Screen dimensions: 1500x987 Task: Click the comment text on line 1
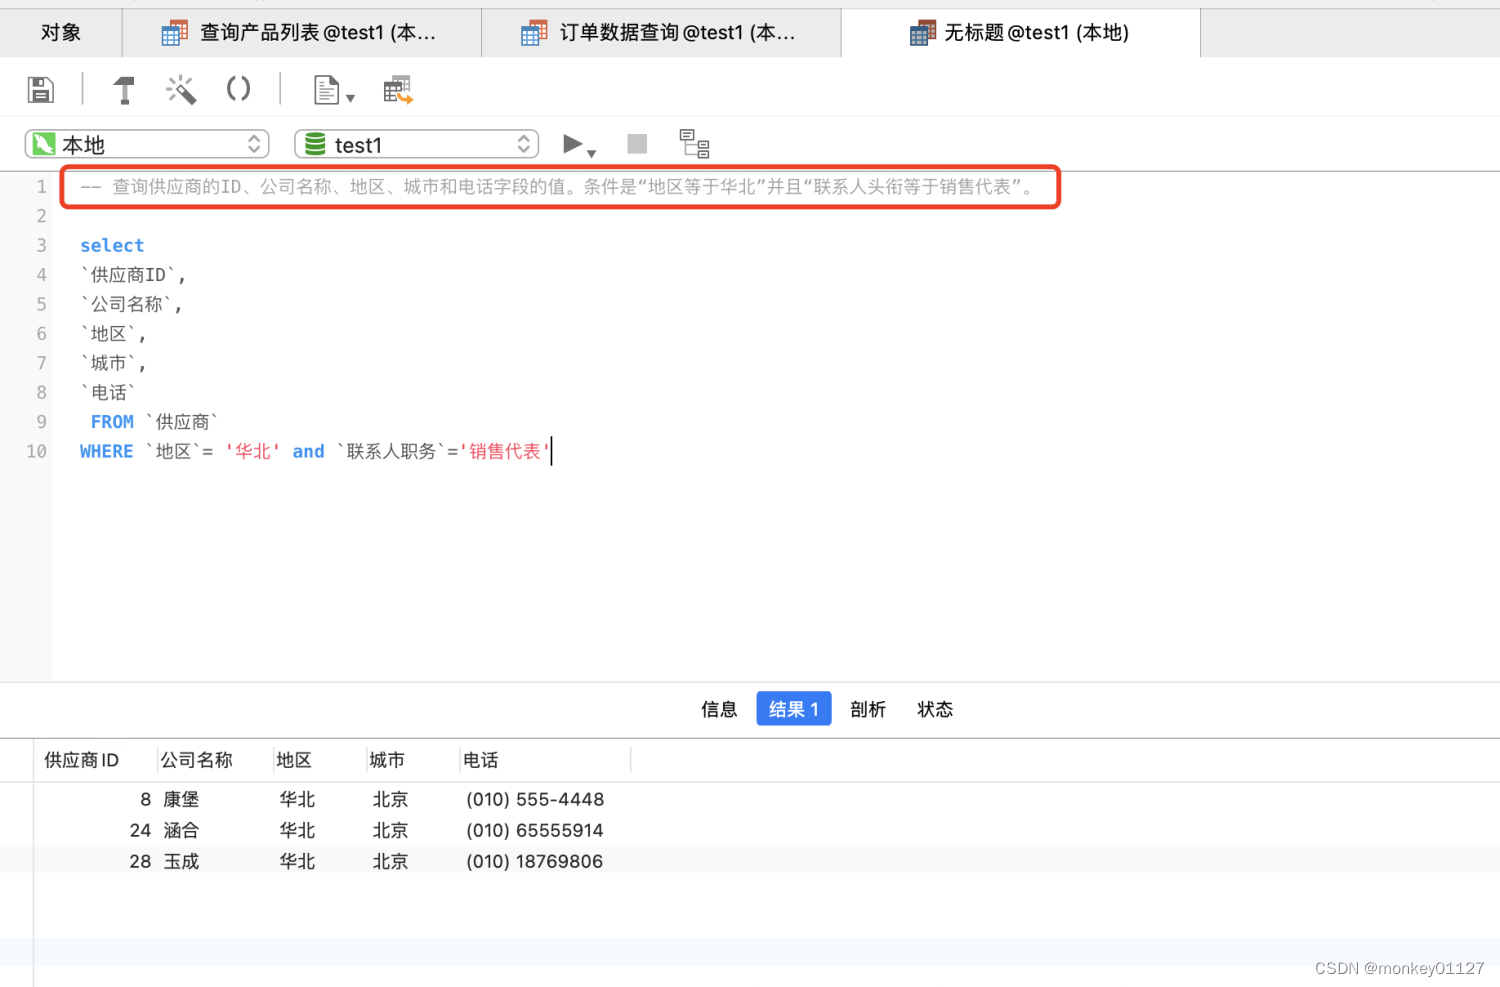pyautogui.click(x=557, y=187)
